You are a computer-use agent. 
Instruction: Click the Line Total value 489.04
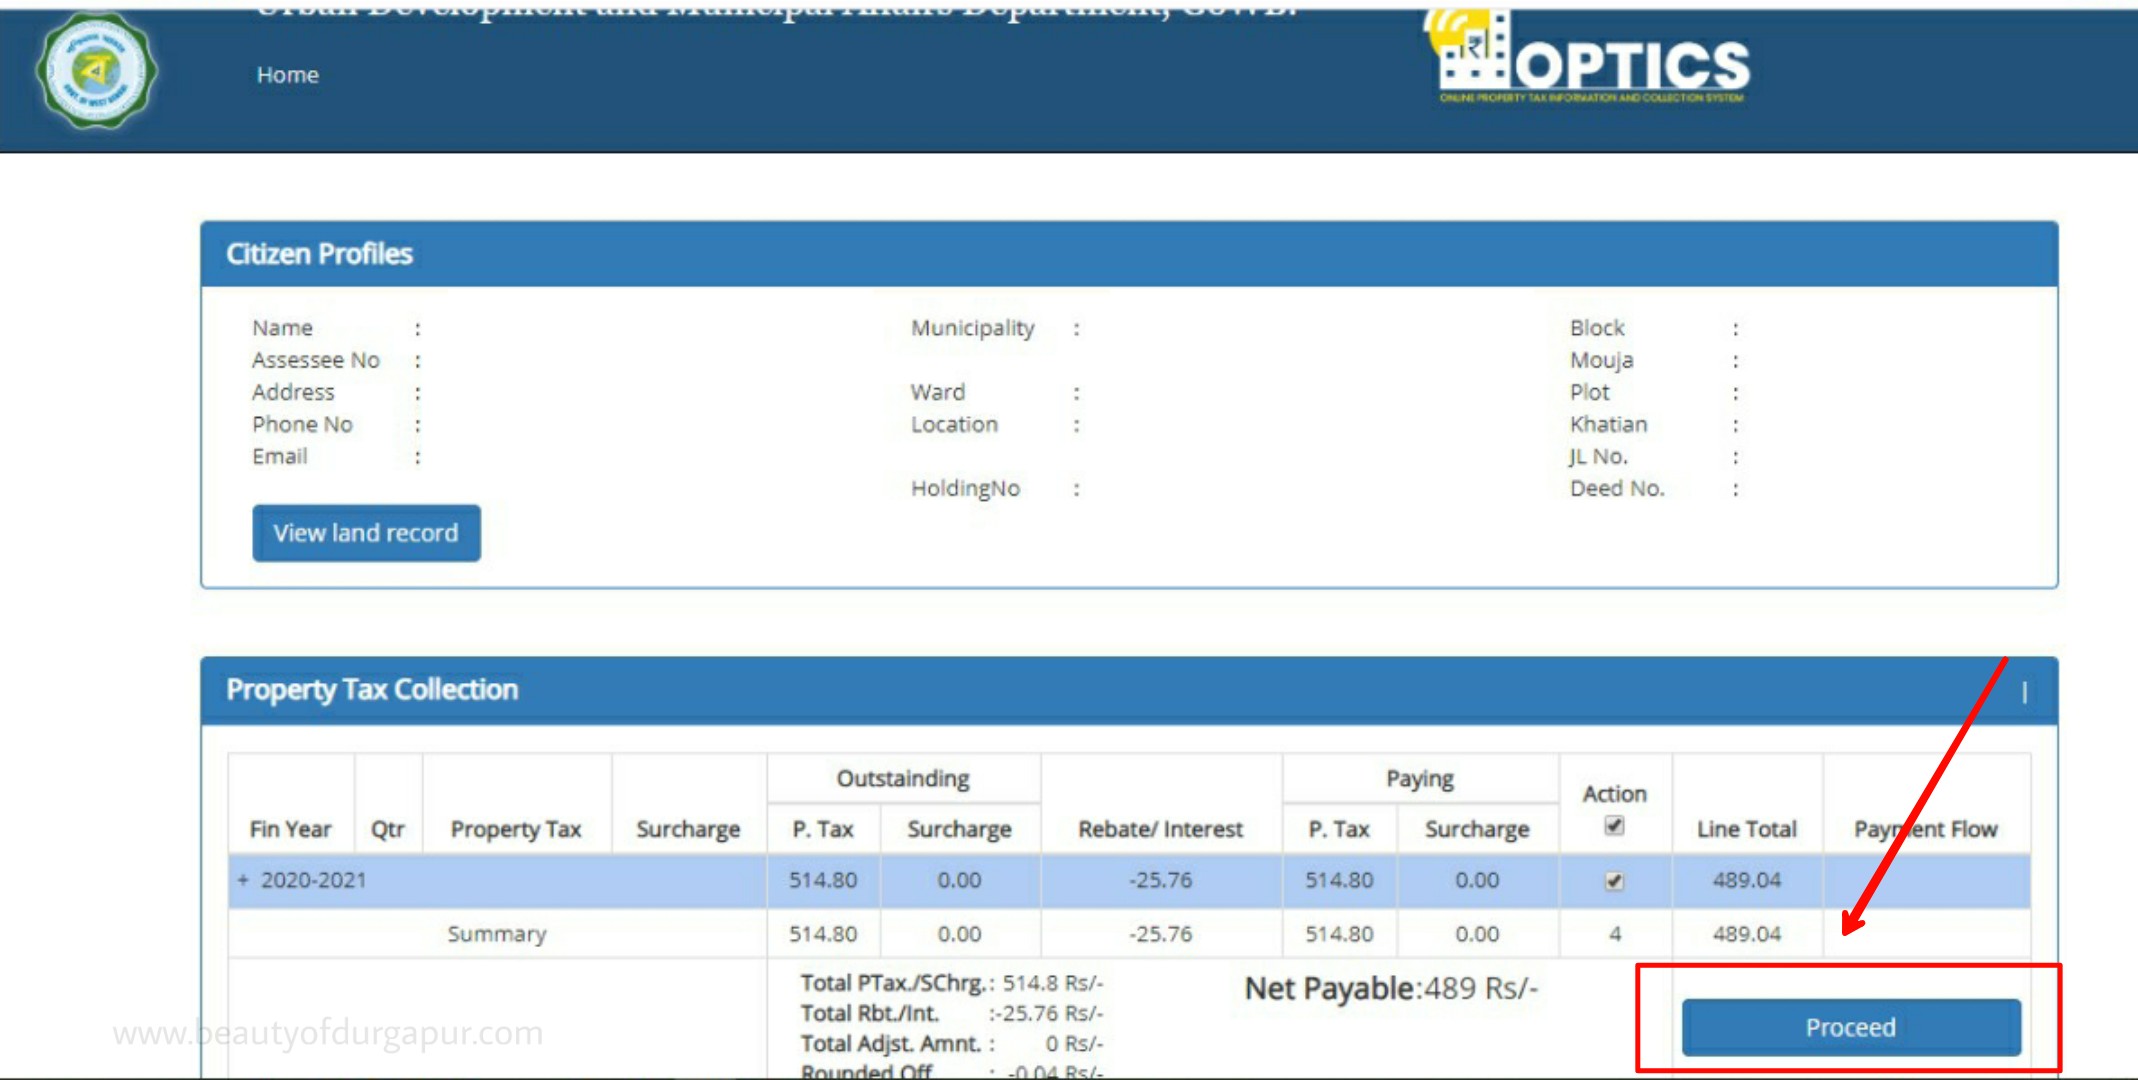point(1747,881)
